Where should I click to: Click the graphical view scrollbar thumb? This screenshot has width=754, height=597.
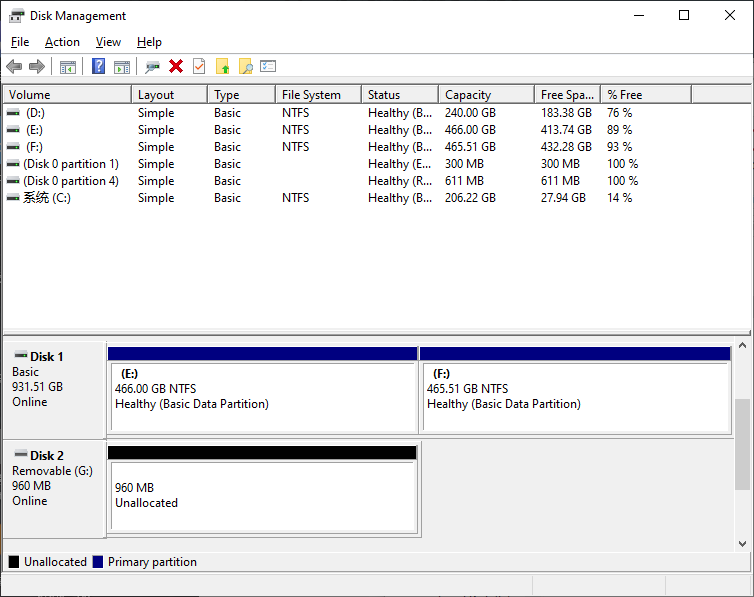(742, 444)
